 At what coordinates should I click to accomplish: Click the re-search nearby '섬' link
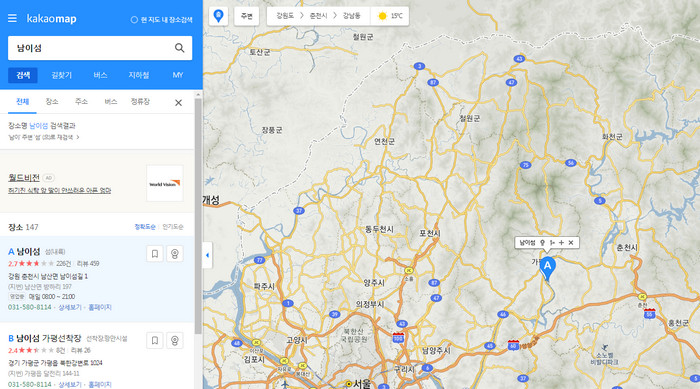[x=44, y=138]
